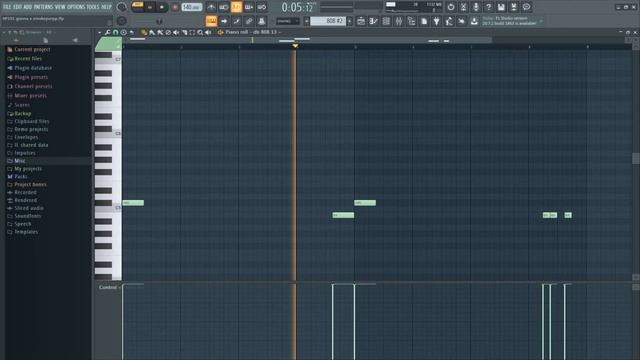The height and width of the screenshot is (360, 640).
Task: Click the tempo 140 field
Action: 191,7
